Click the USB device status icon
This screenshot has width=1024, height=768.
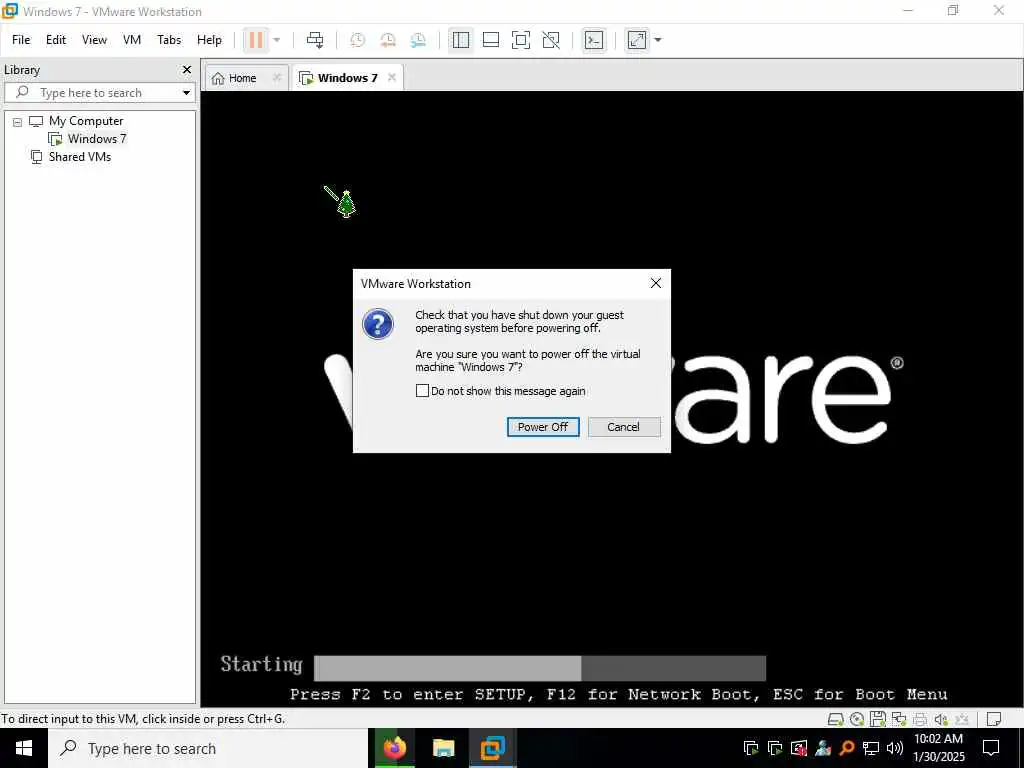[x=961, y=719]
